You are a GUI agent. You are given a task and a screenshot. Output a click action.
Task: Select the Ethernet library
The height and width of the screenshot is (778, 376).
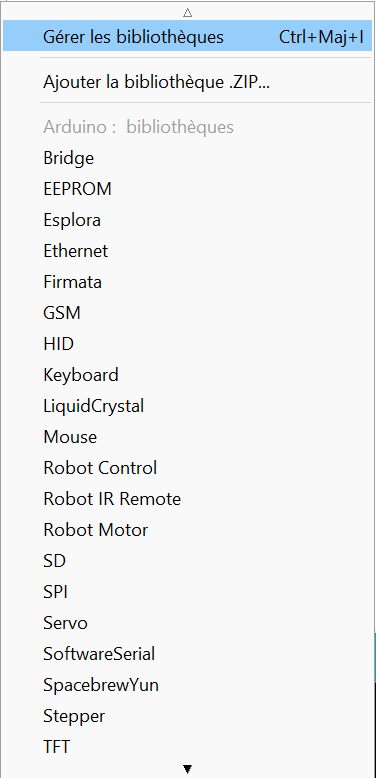click(x=188, y=251)
